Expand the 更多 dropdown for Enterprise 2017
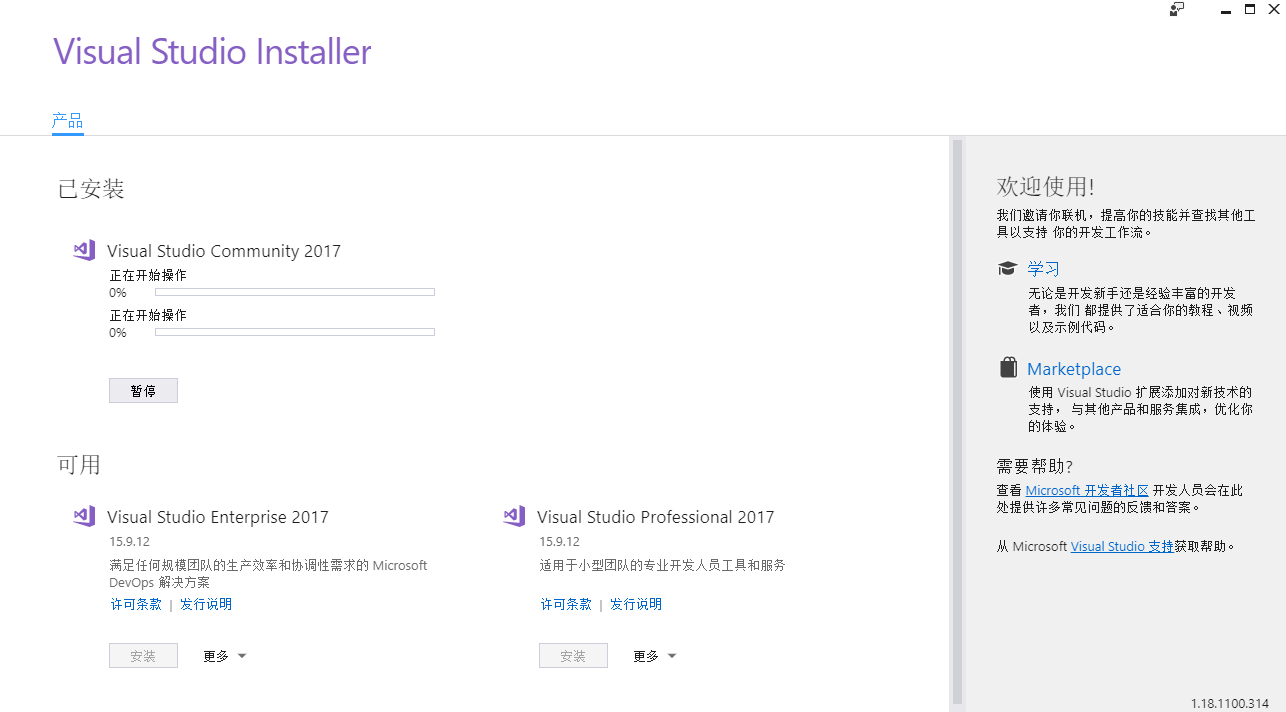 [224, 656]
